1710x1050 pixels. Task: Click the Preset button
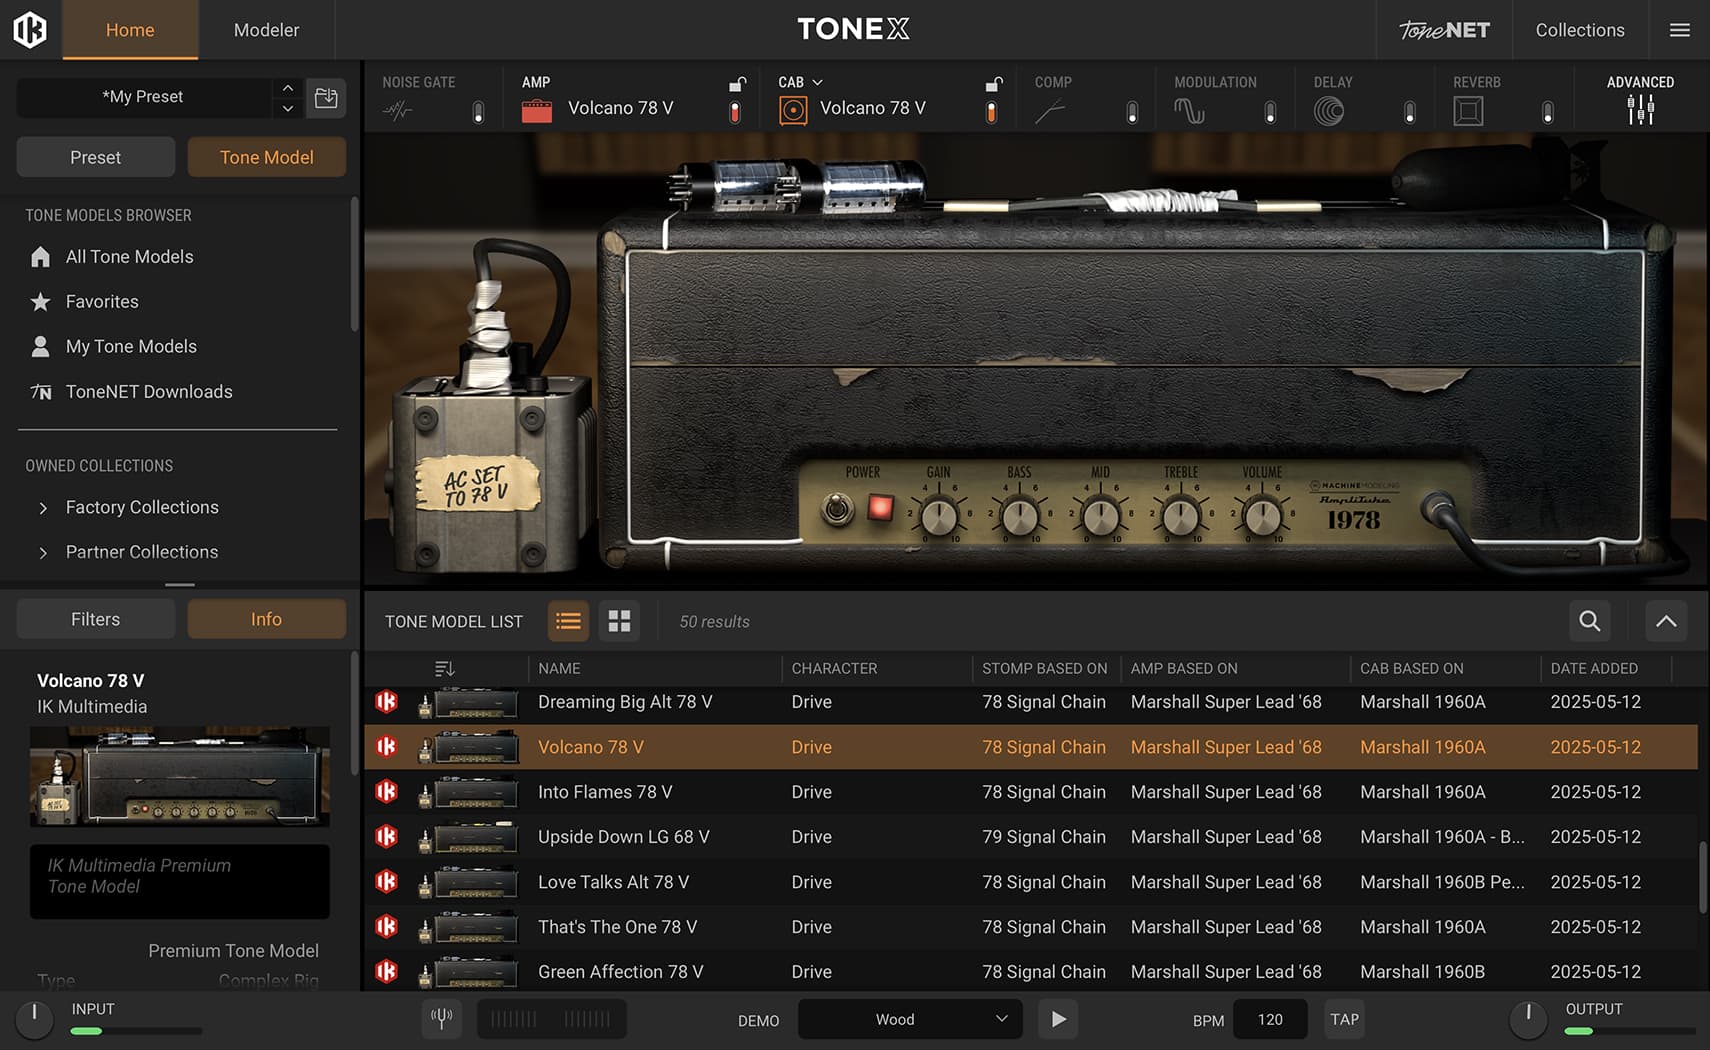pos(95,157)
